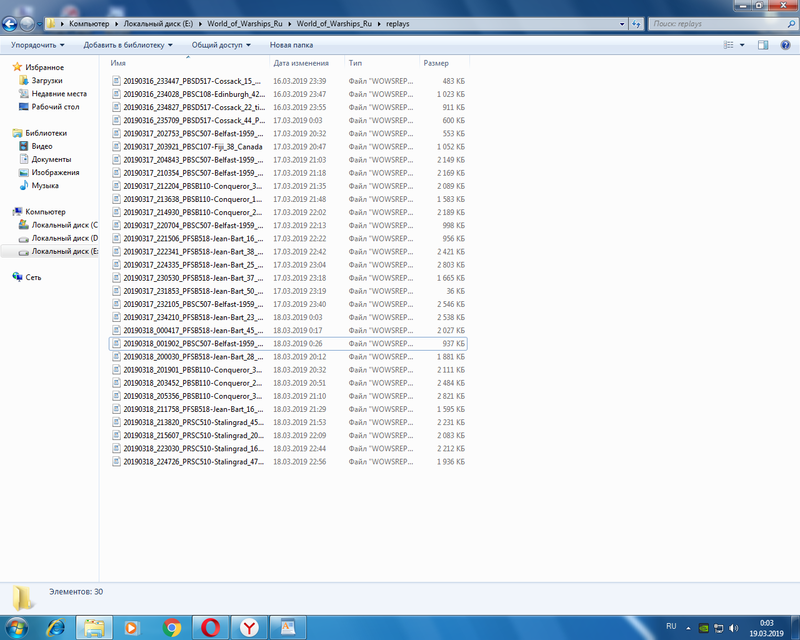The width and height of the screenshot is (800, 640).
Task: Sort by the Тип column header
Action: coord(382,63)
